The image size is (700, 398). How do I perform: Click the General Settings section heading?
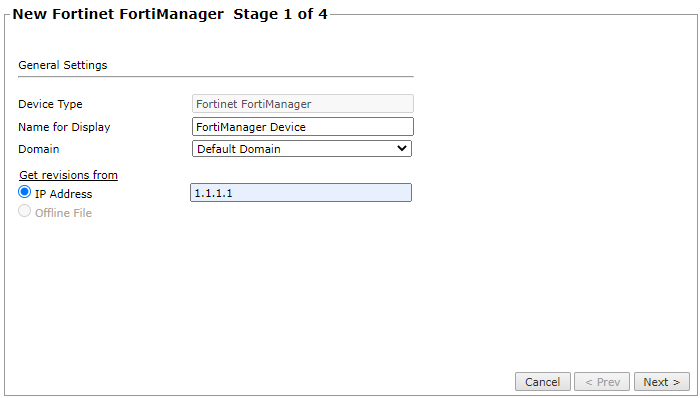point(62,65)
